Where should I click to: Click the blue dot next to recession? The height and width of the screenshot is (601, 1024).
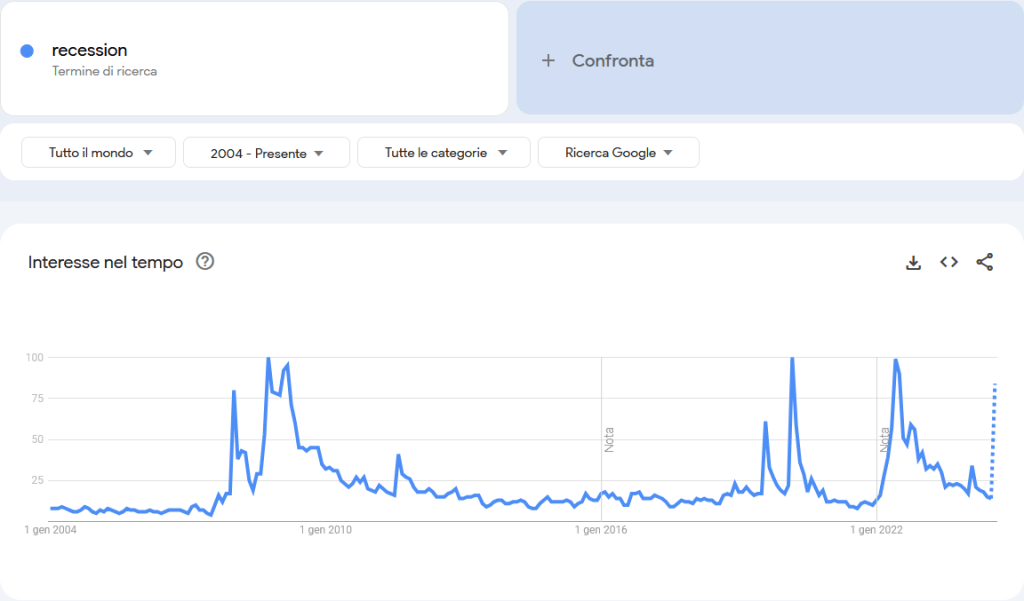coord(28,51)
